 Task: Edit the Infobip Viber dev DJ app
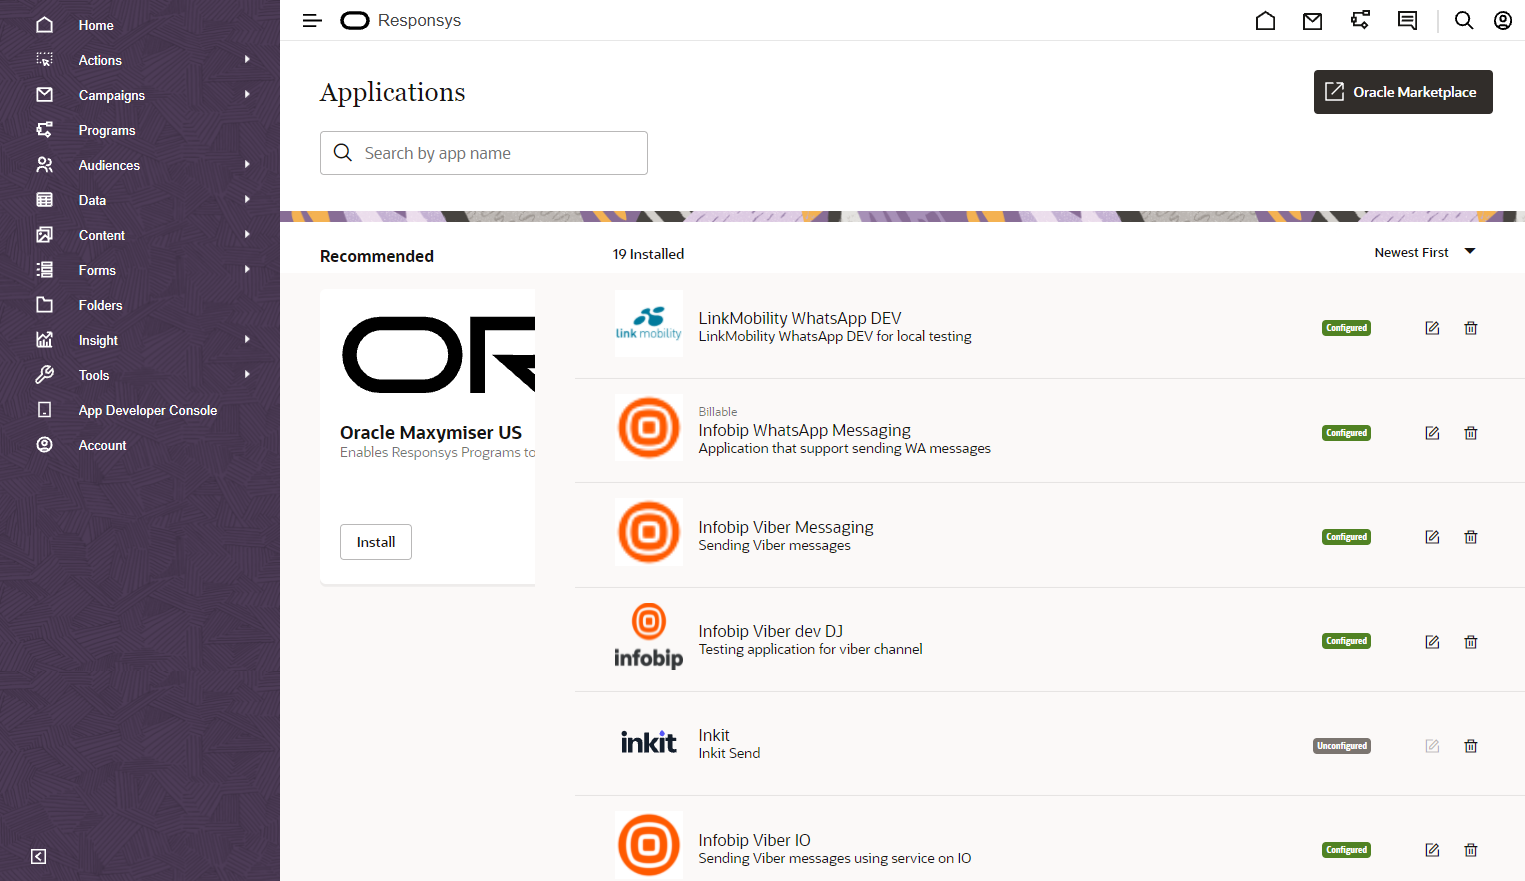[1432, 642]
